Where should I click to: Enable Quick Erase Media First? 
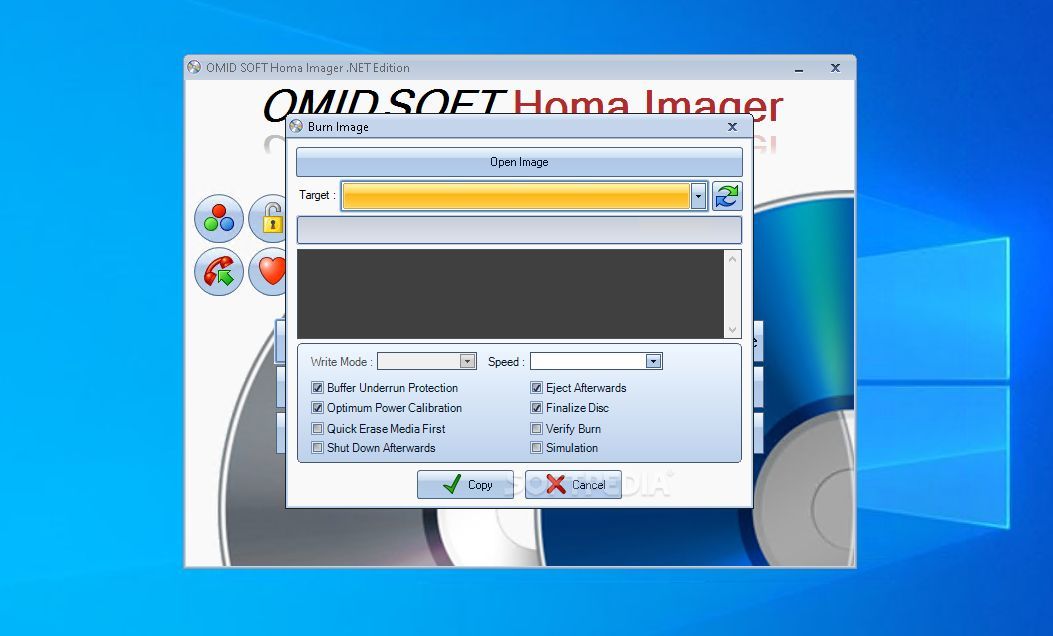tap(318, 428)
